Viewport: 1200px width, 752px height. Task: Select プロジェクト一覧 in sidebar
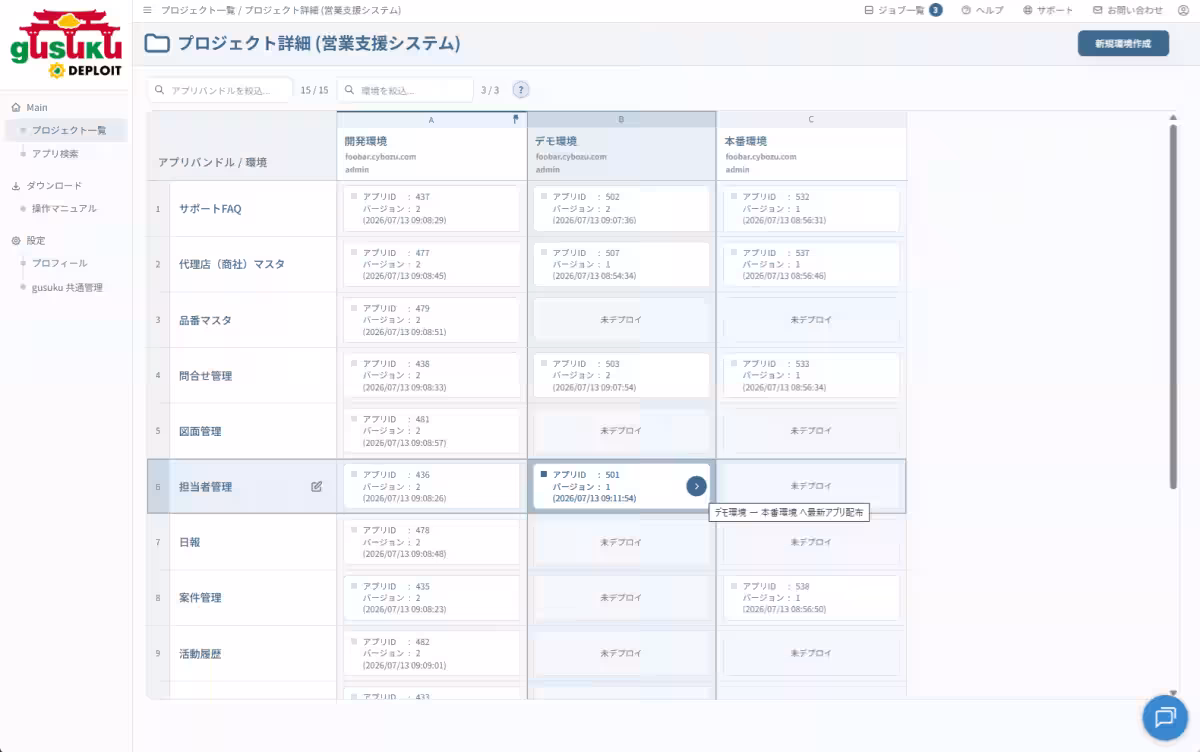pos(66,130)
